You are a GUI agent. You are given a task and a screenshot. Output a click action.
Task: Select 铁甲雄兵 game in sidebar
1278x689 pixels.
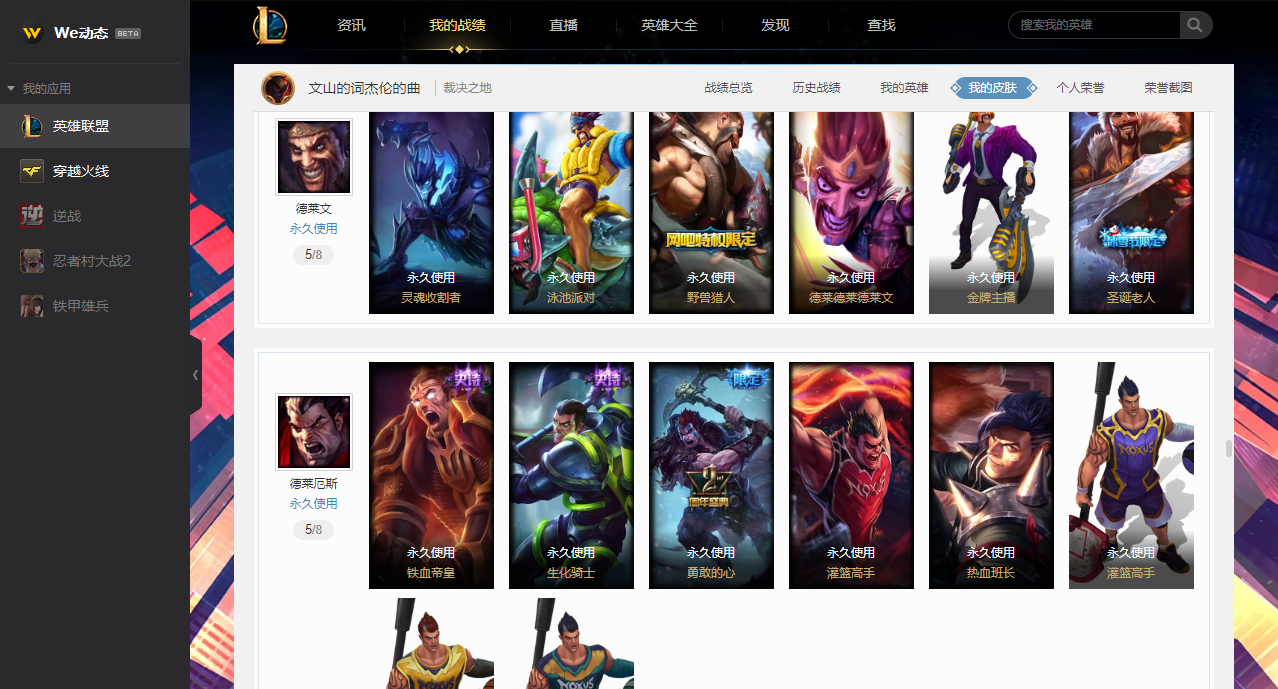point(95,306)
